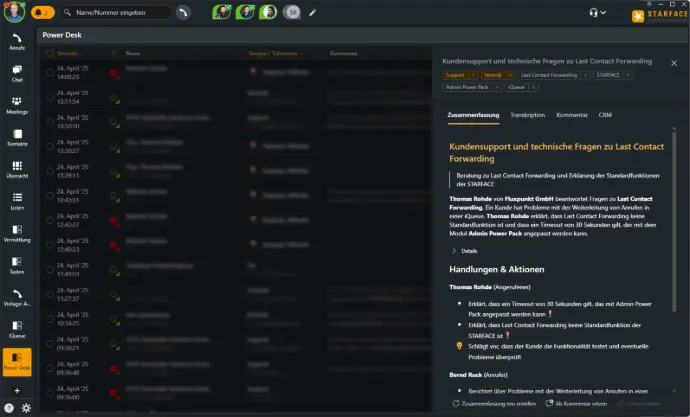Select the 10:34:25 call row checkbox

pos(50,319)
